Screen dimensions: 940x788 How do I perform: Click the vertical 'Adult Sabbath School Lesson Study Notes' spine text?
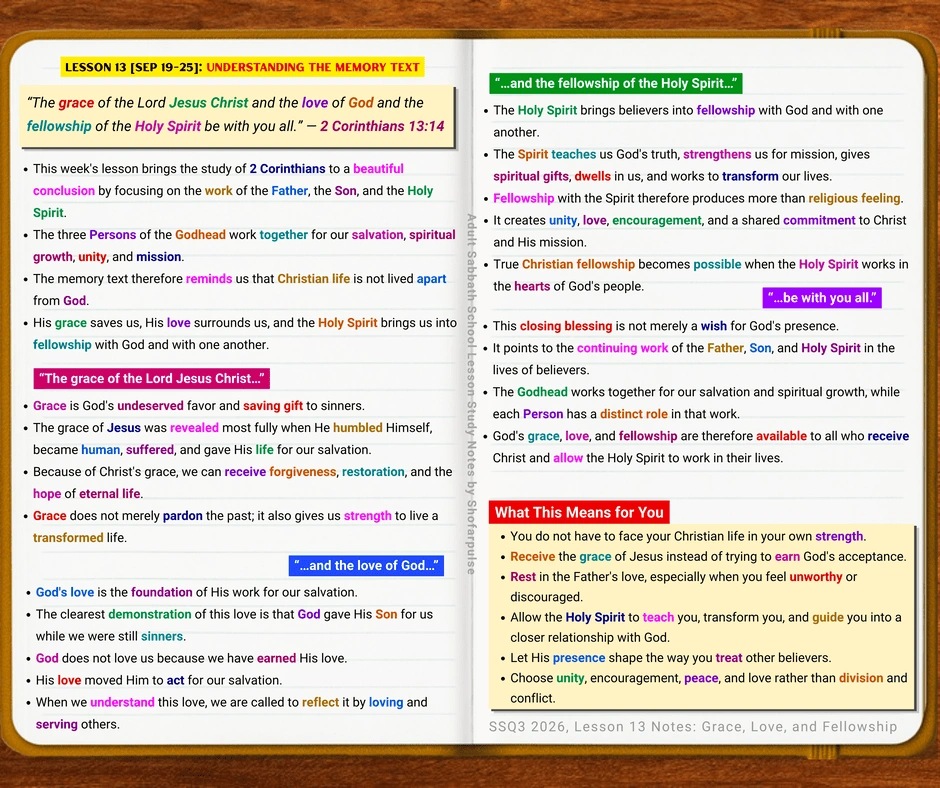pos(471,394)
